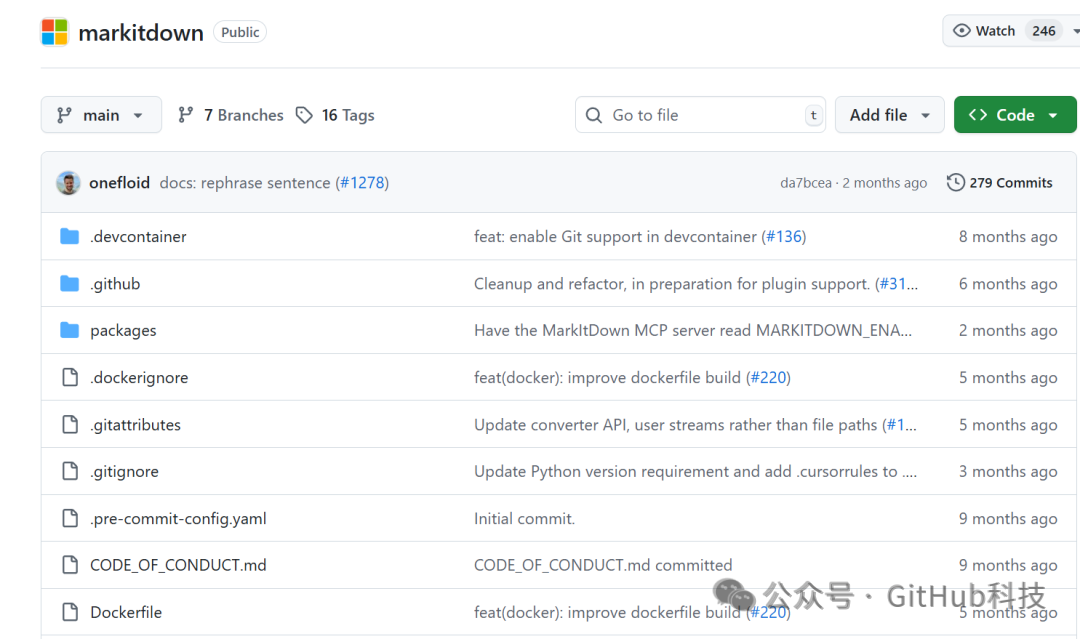Click the main branch caret arrow
This screenshot has height=639, width=1080.
click(x=138, y=116)
